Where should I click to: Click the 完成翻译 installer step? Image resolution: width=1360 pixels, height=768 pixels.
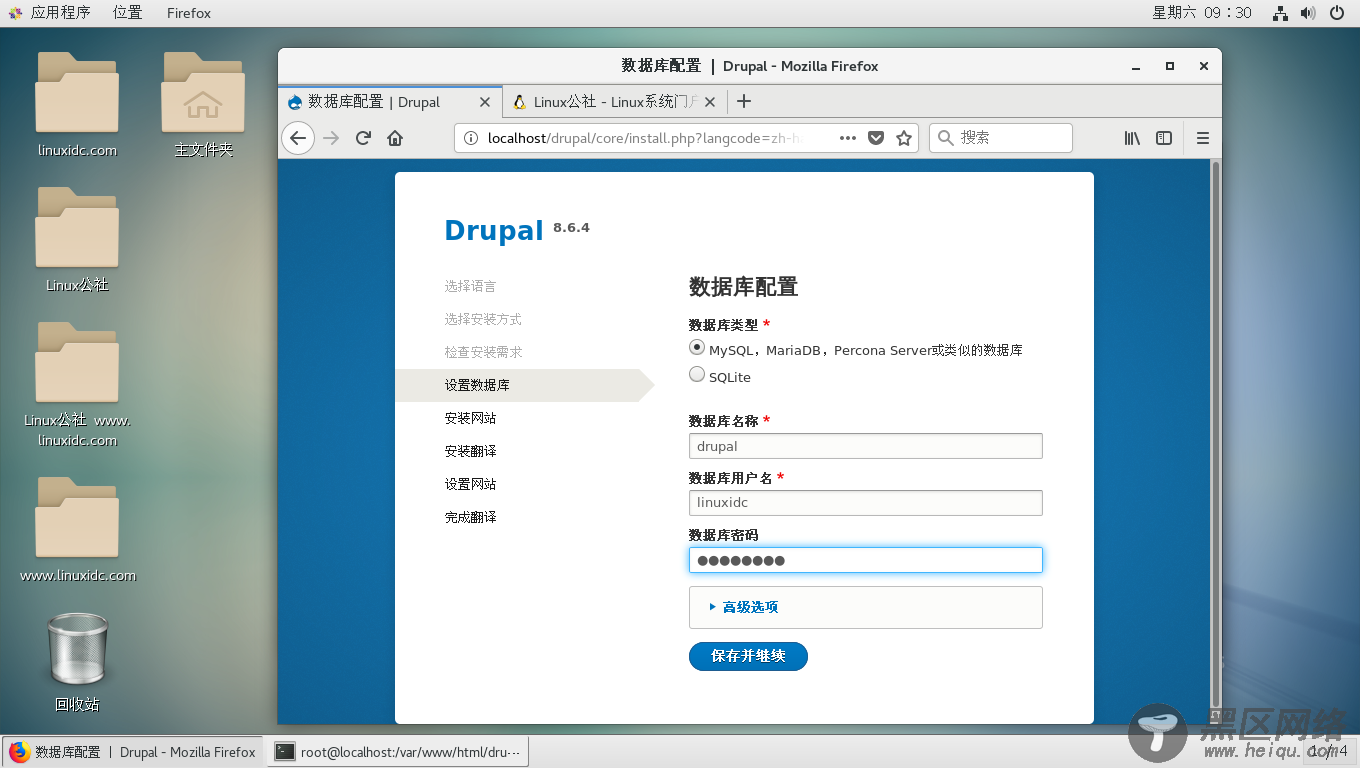click(x=470, y=517)
